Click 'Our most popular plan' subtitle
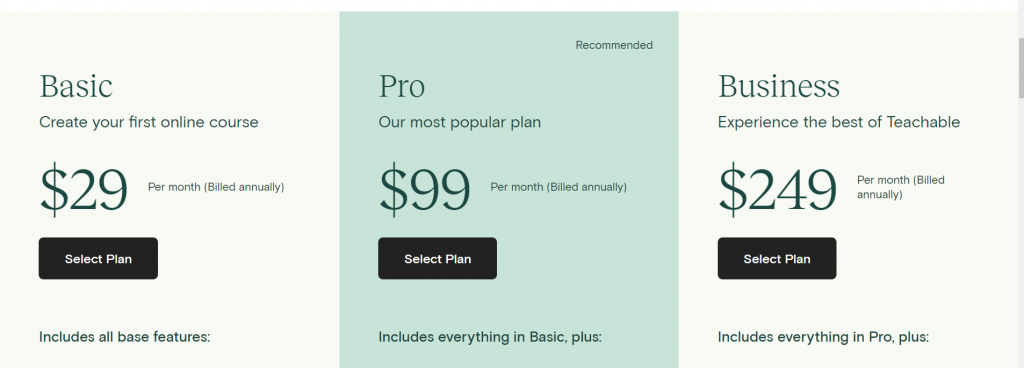Viewport: 1024px width, 368px height. tap(460, 122)
